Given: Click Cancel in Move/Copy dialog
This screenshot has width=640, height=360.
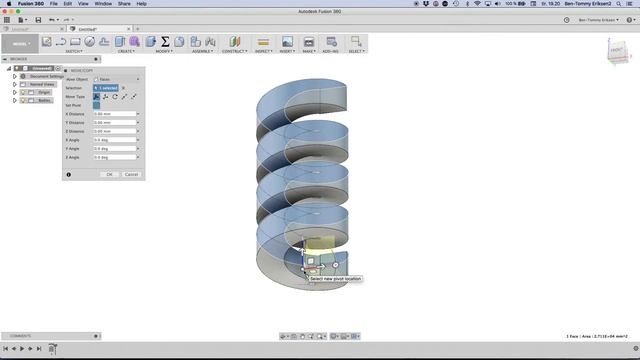Looking at the screenshot, I should pyautogui.click(x=131, y=175).
